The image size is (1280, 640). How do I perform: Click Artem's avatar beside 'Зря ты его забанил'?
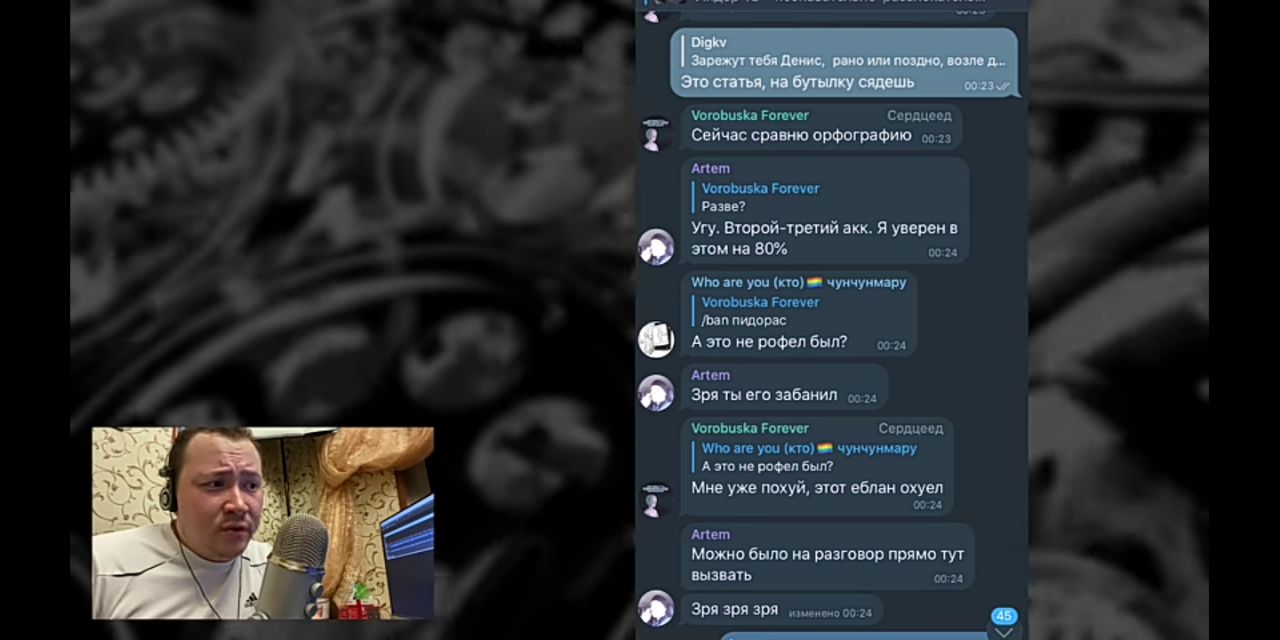(x=656, y=393)
